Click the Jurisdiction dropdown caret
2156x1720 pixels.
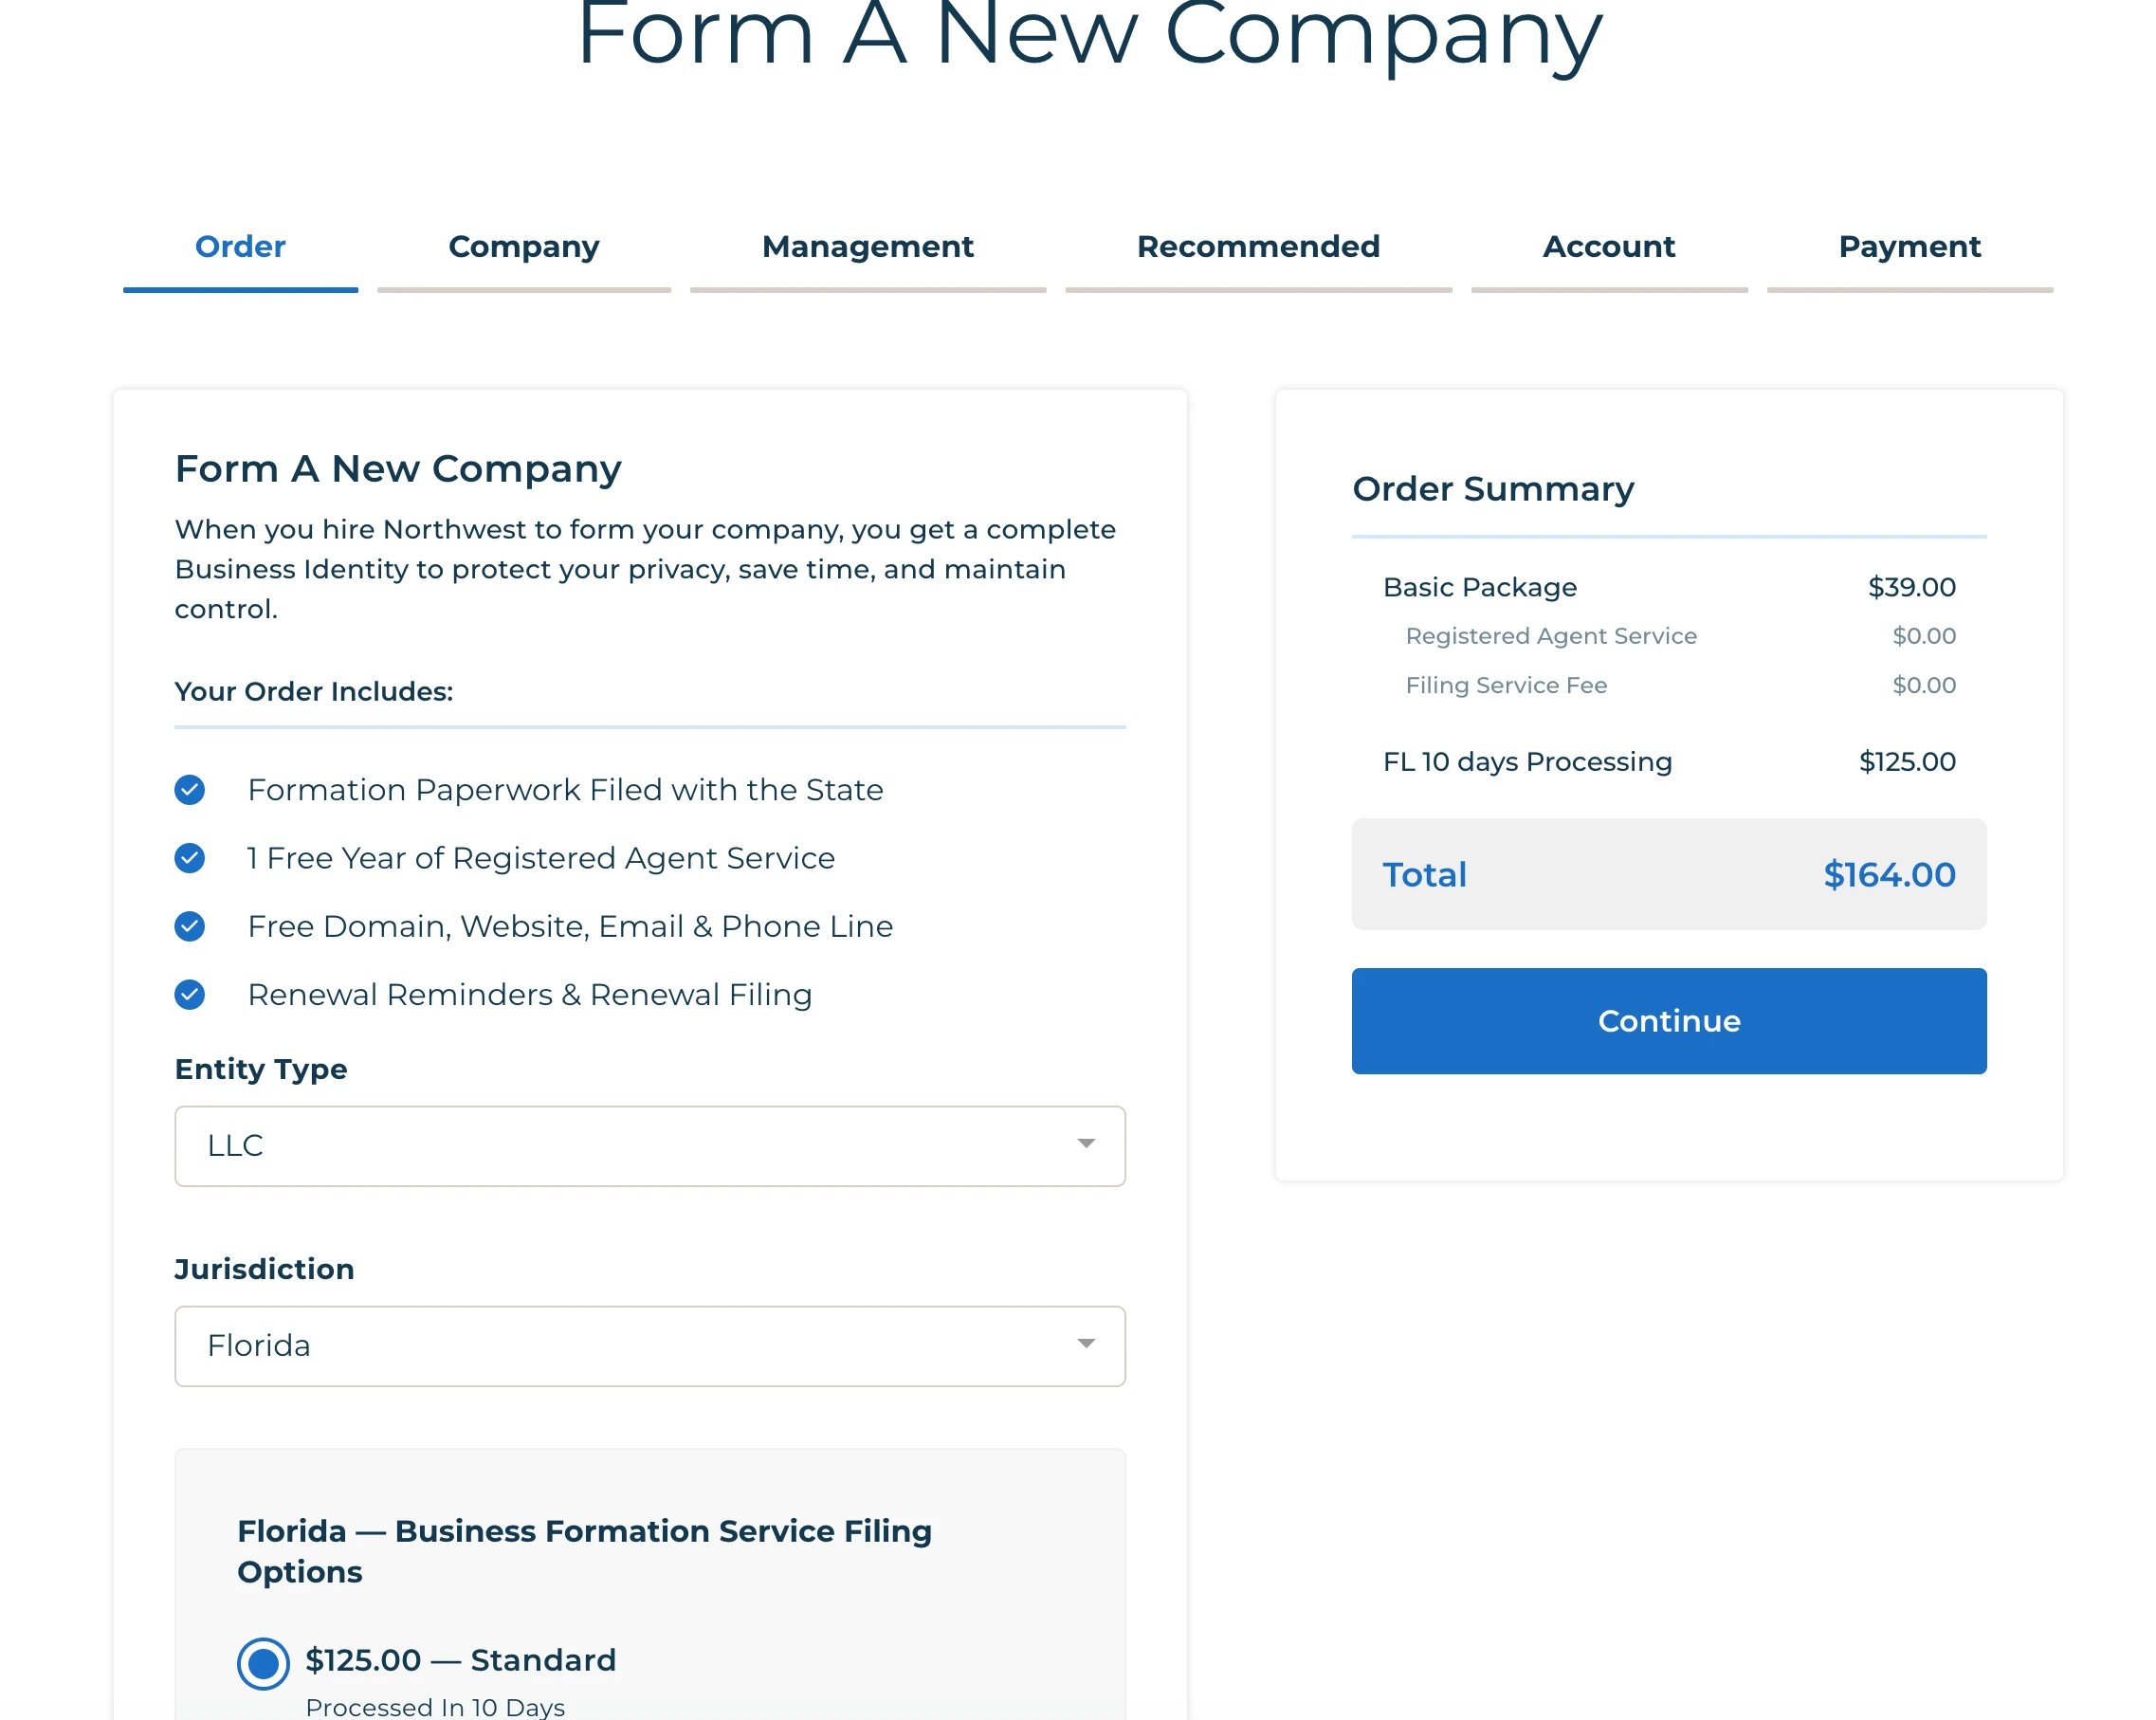tap(1086, 1344)
